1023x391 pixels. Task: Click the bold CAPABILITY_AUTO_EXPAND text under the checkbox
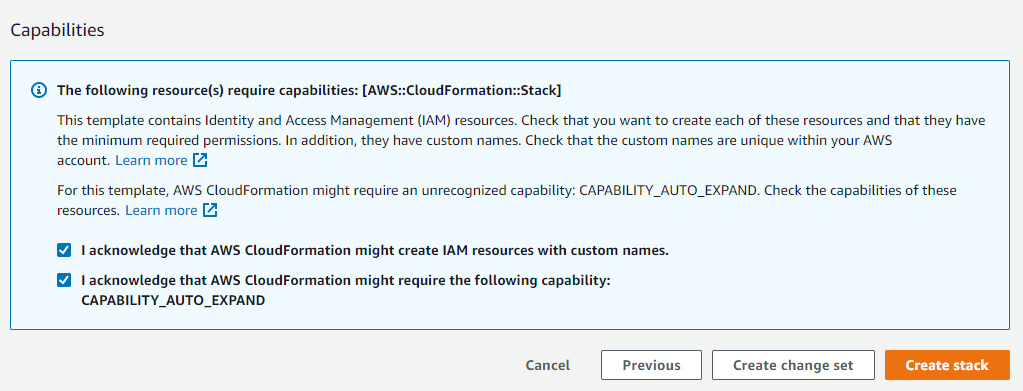click(173, 301)
